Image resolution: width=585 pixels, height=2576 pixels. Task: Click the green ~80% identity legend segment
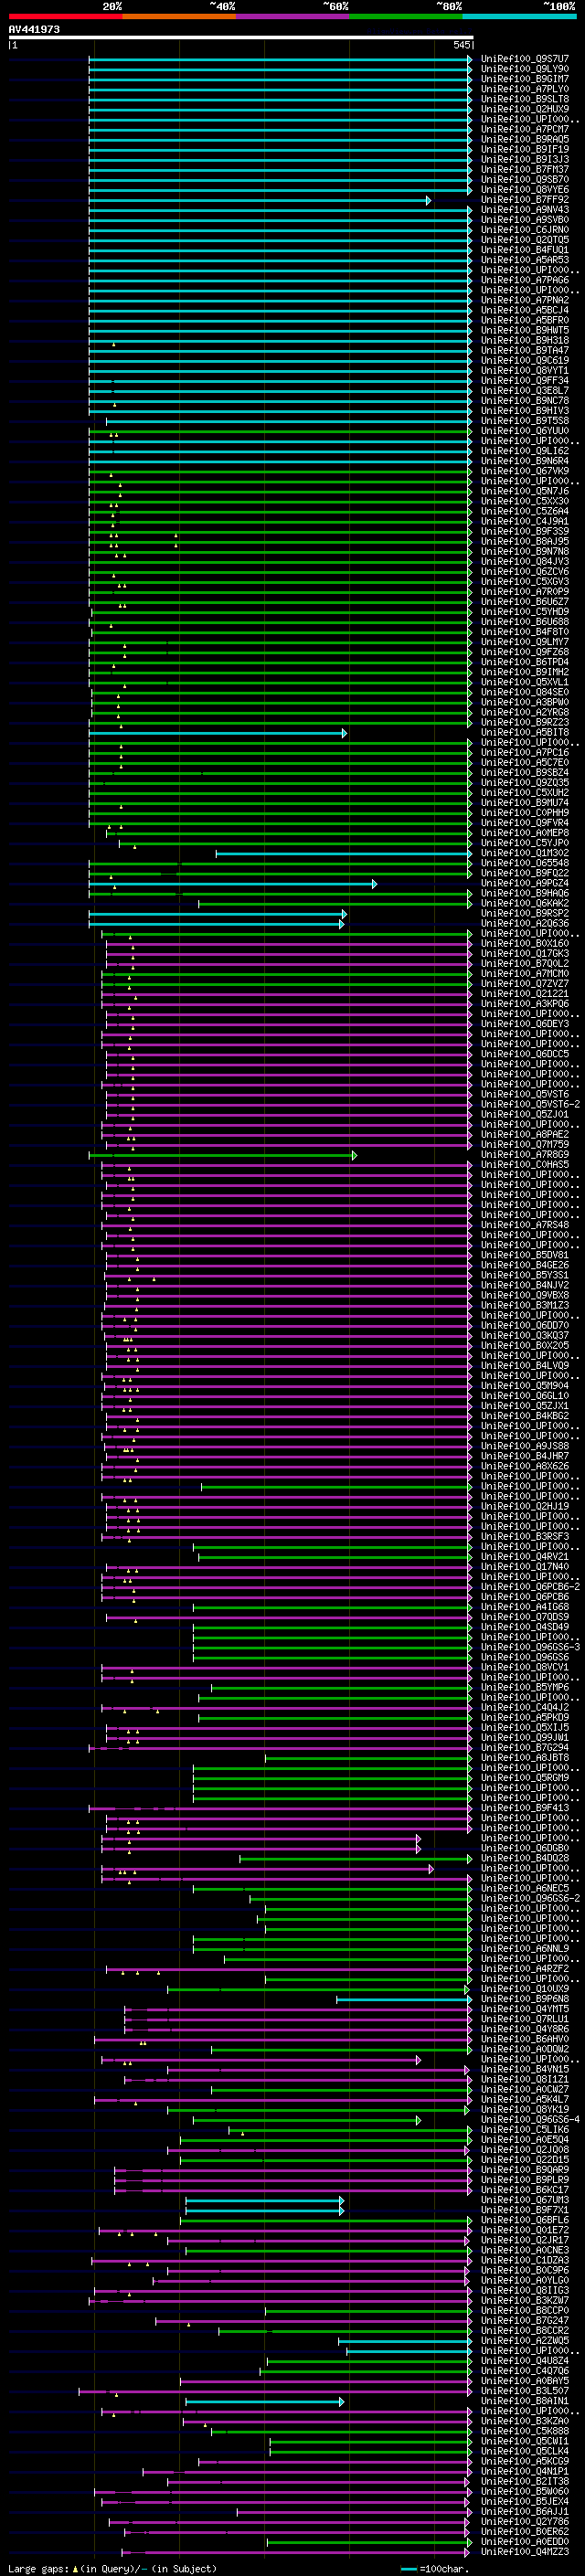point(406,16)
